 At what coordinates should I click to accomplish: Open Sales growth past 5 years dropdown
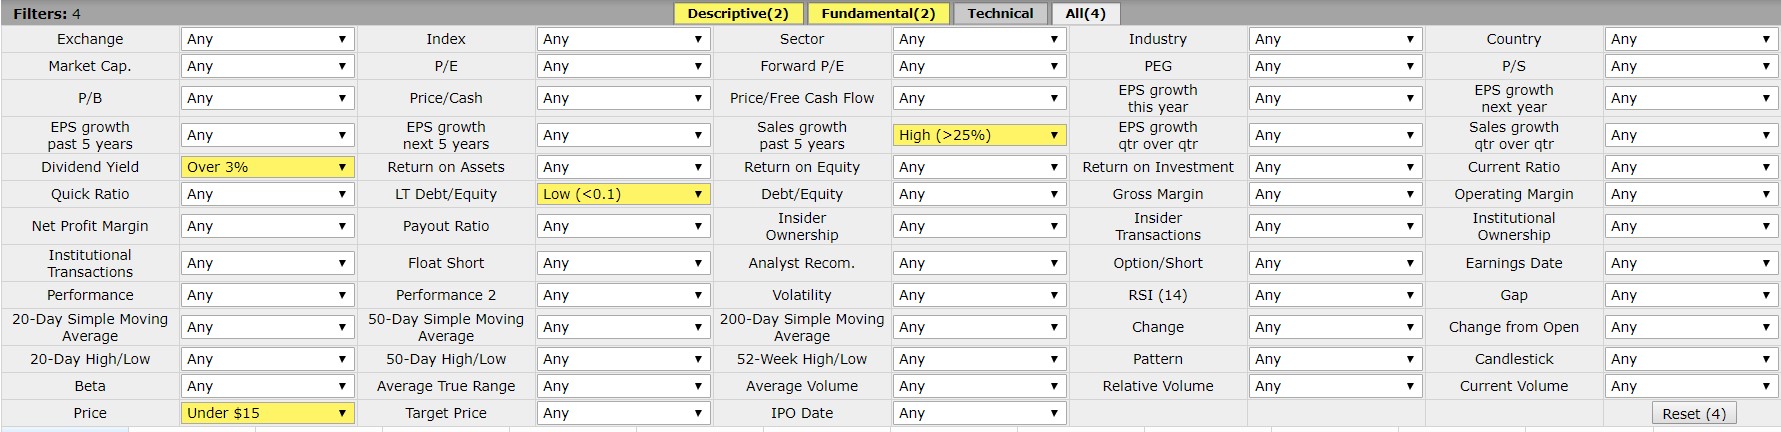pos(979,135)
